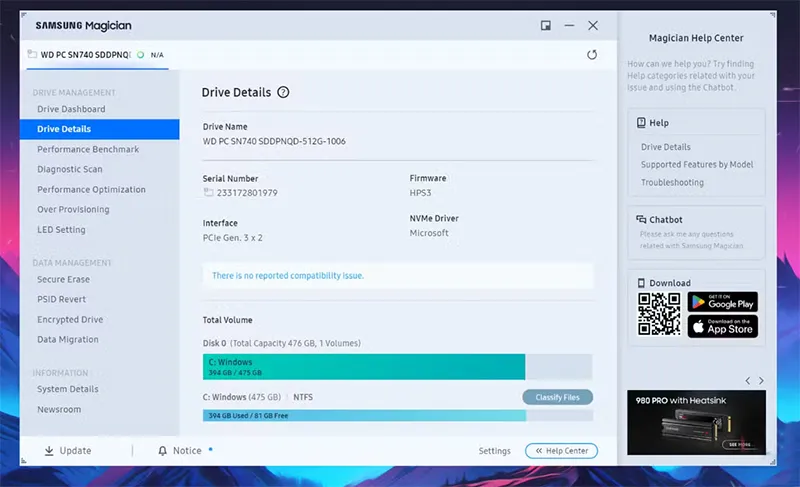Click the refresh icon in top bar
Screen dimensions: 800x487
click(x=592, y=55)
